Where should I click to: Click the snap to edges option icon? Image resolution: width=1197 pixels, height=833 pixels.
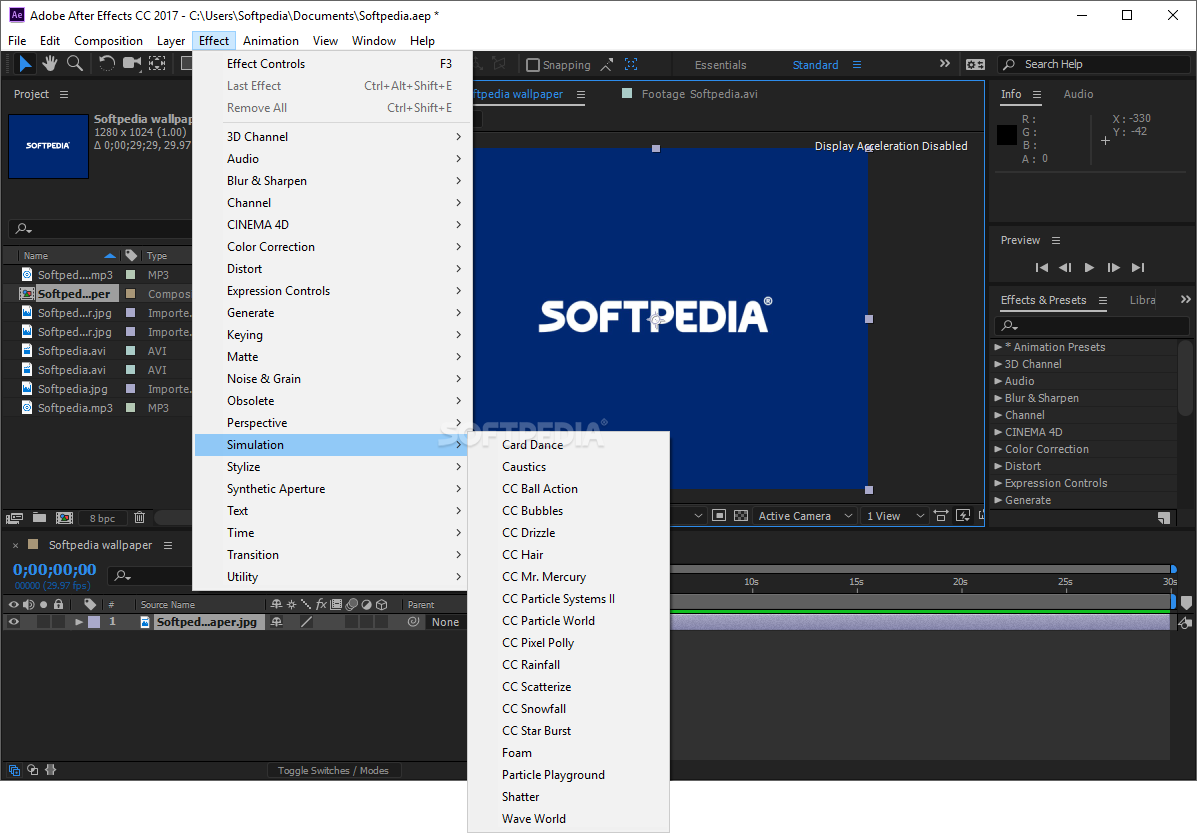point(607,65)
